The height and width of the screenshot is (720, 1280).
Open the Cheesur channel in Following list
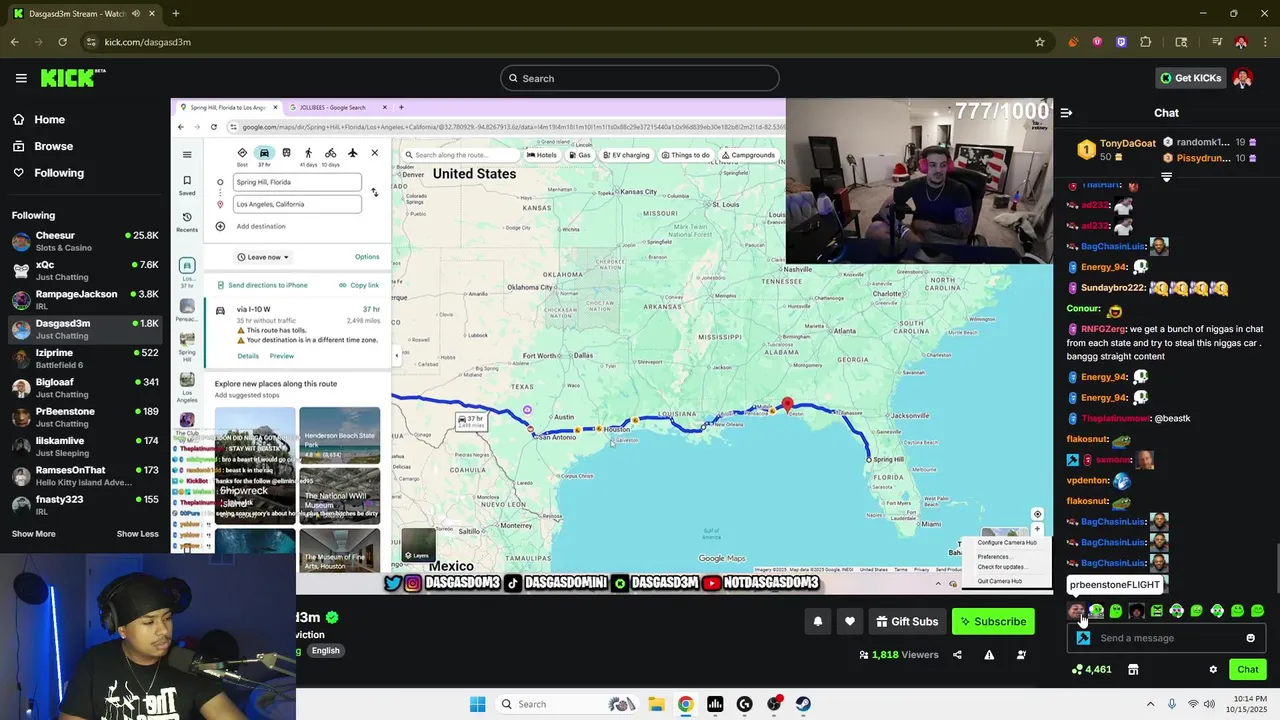click(x=85, y=241)
